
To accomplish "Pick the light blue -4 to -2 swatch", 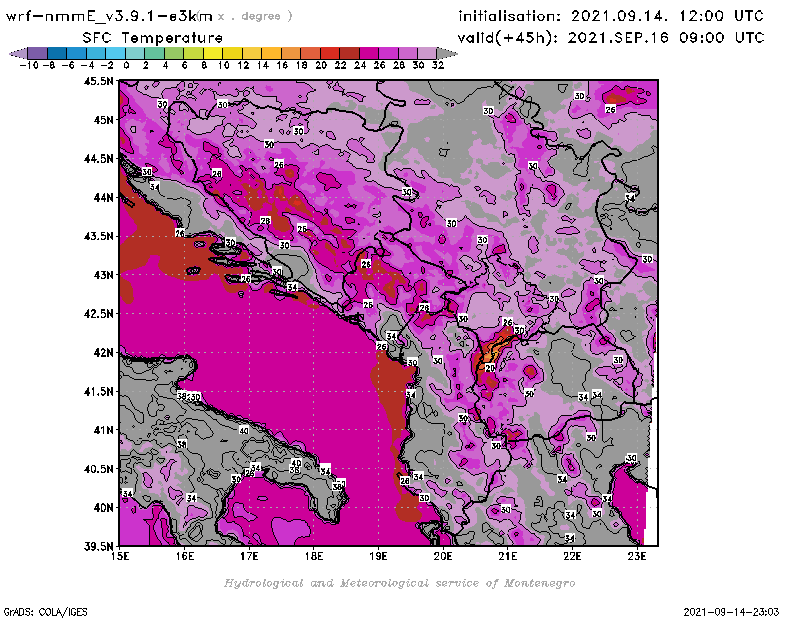I will pyautogui.click(x=96, y=53).
